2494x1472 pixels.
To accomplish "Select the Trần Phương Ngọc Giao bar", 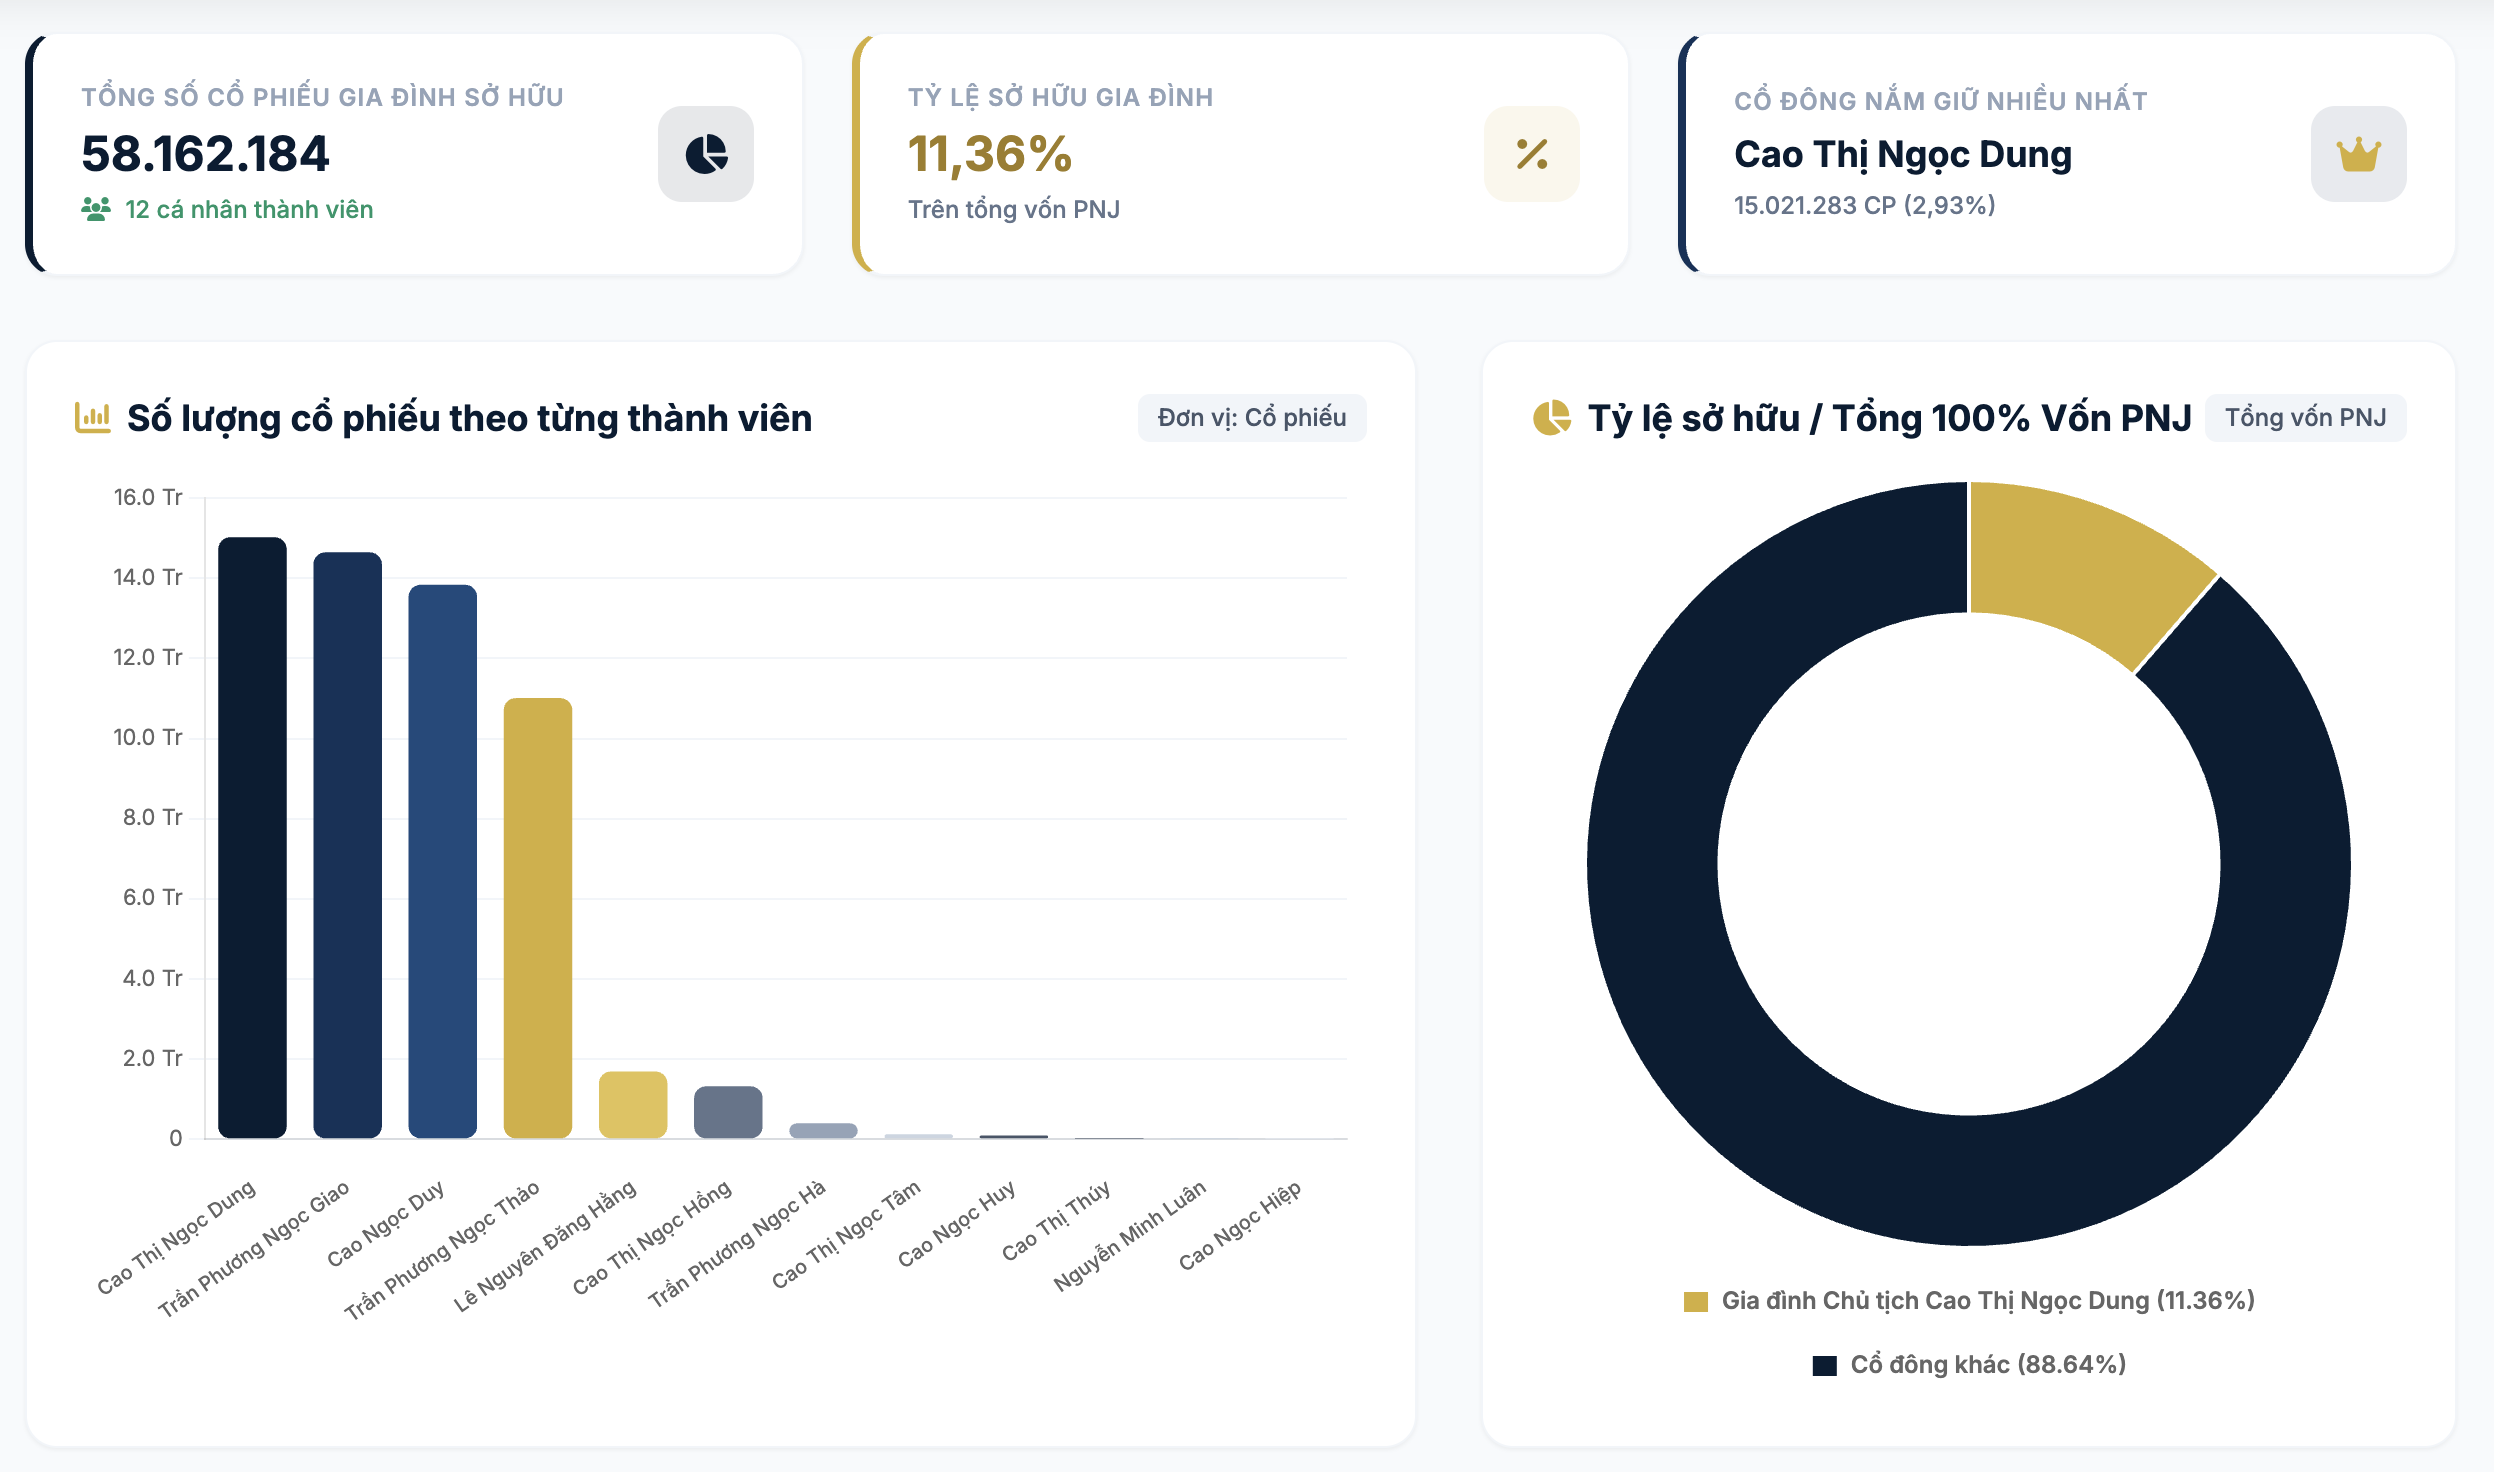I will tap(347, 845).
